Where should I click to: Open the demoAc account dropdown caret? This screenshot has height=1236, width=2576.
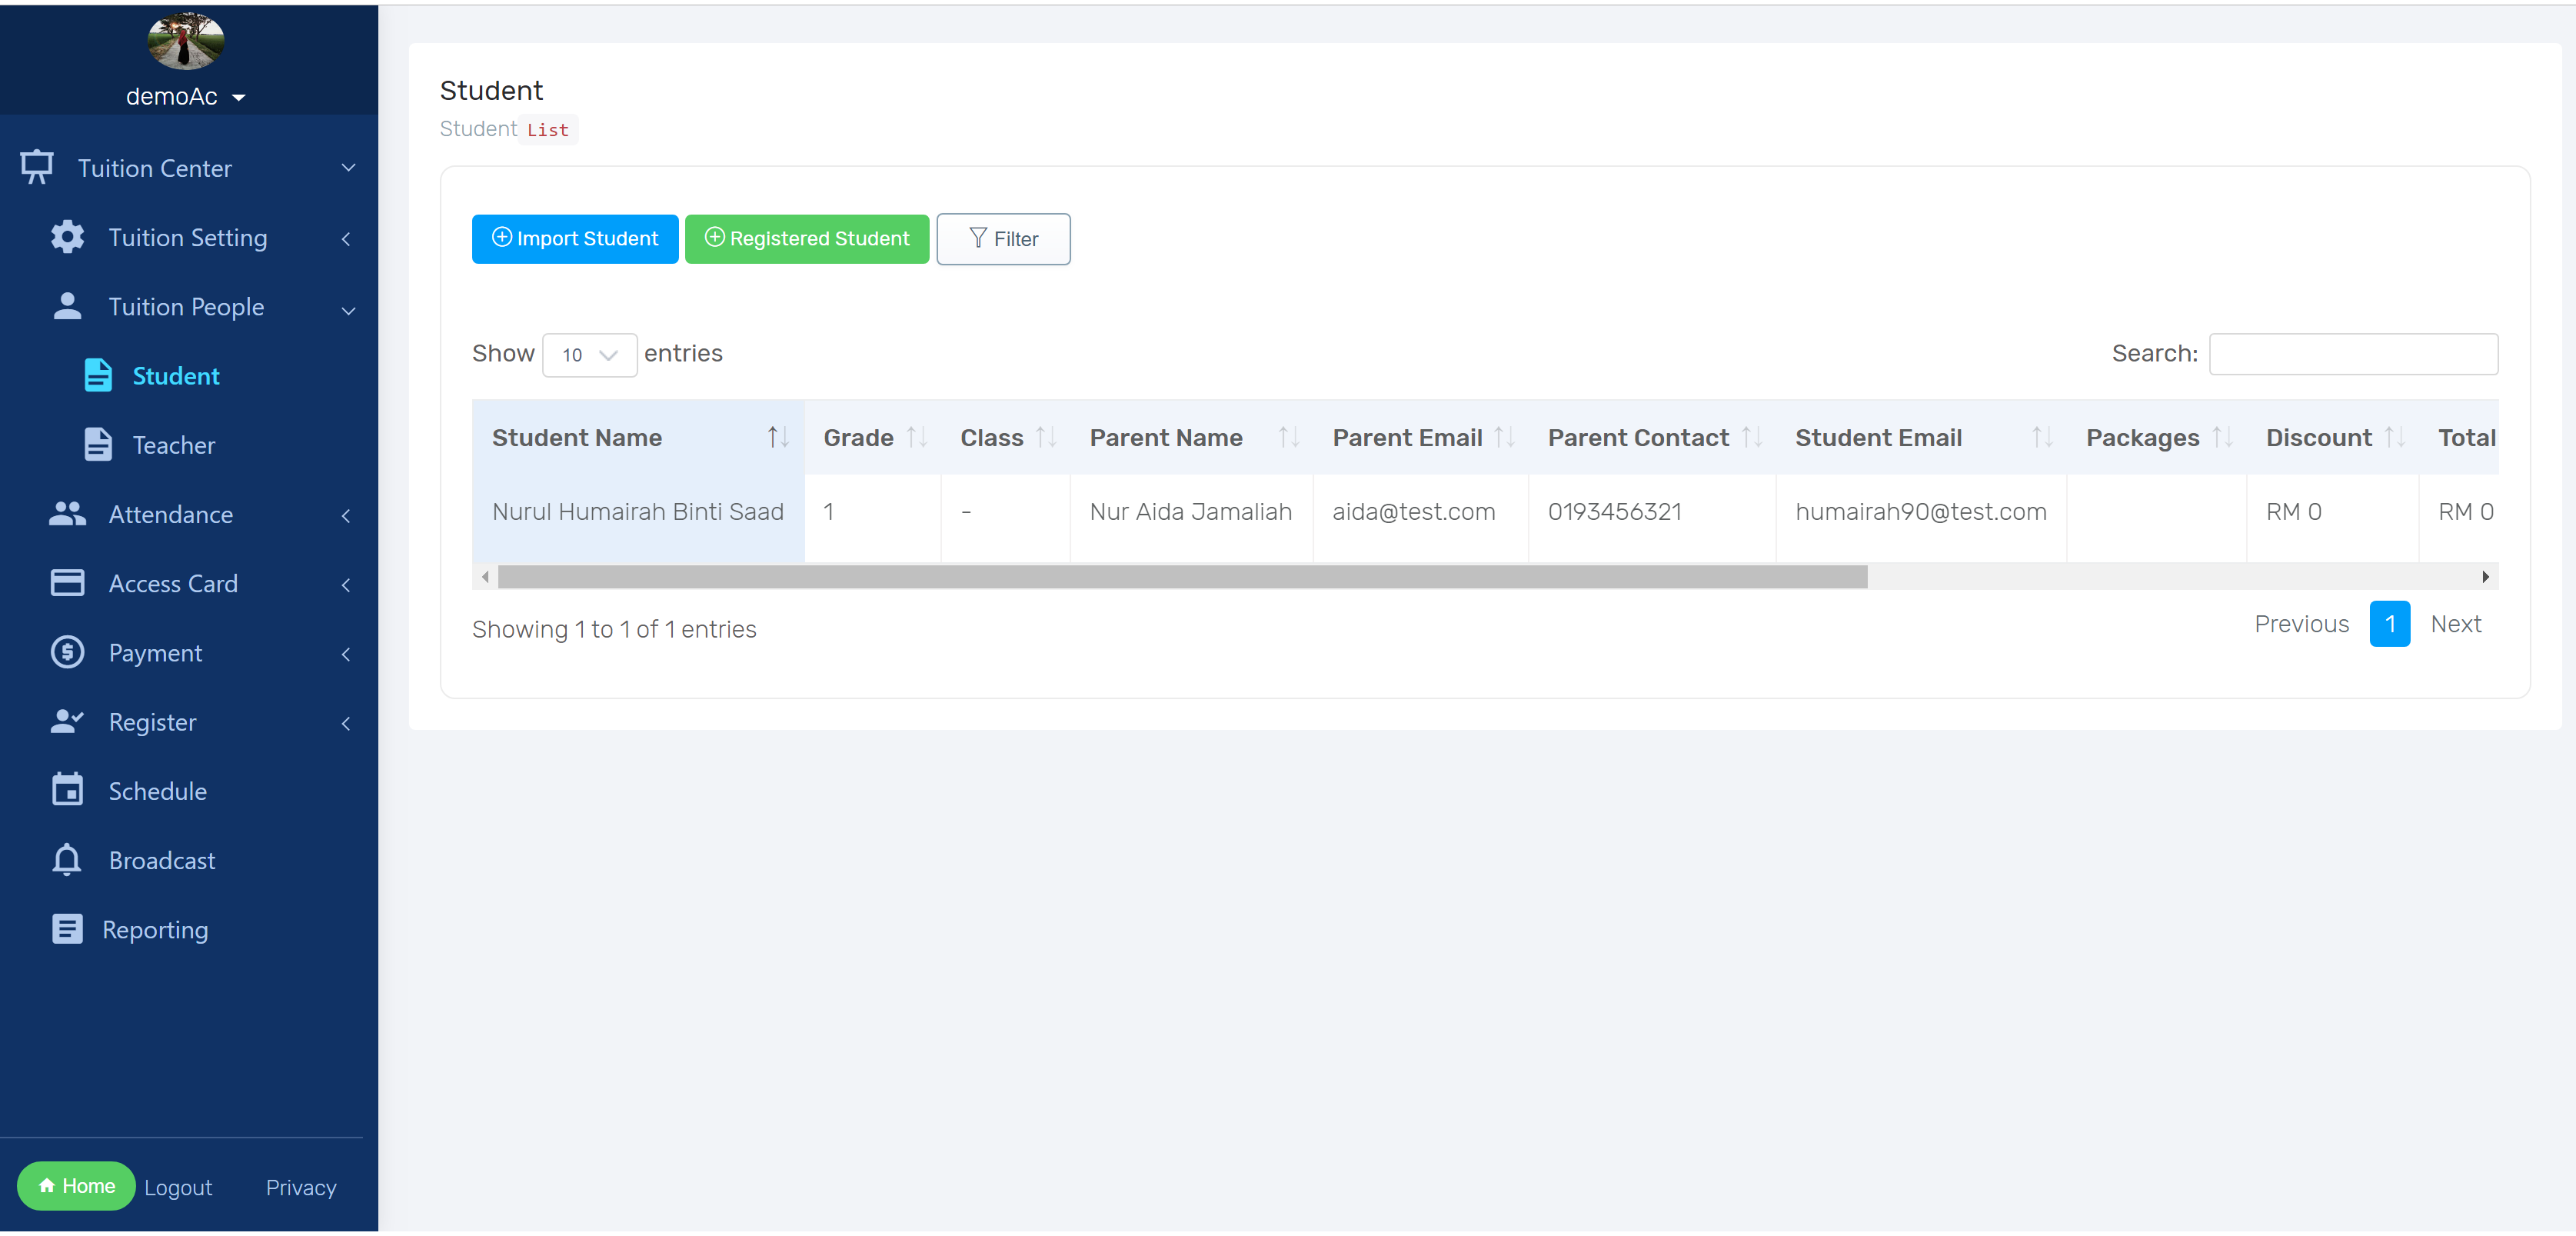238,98
